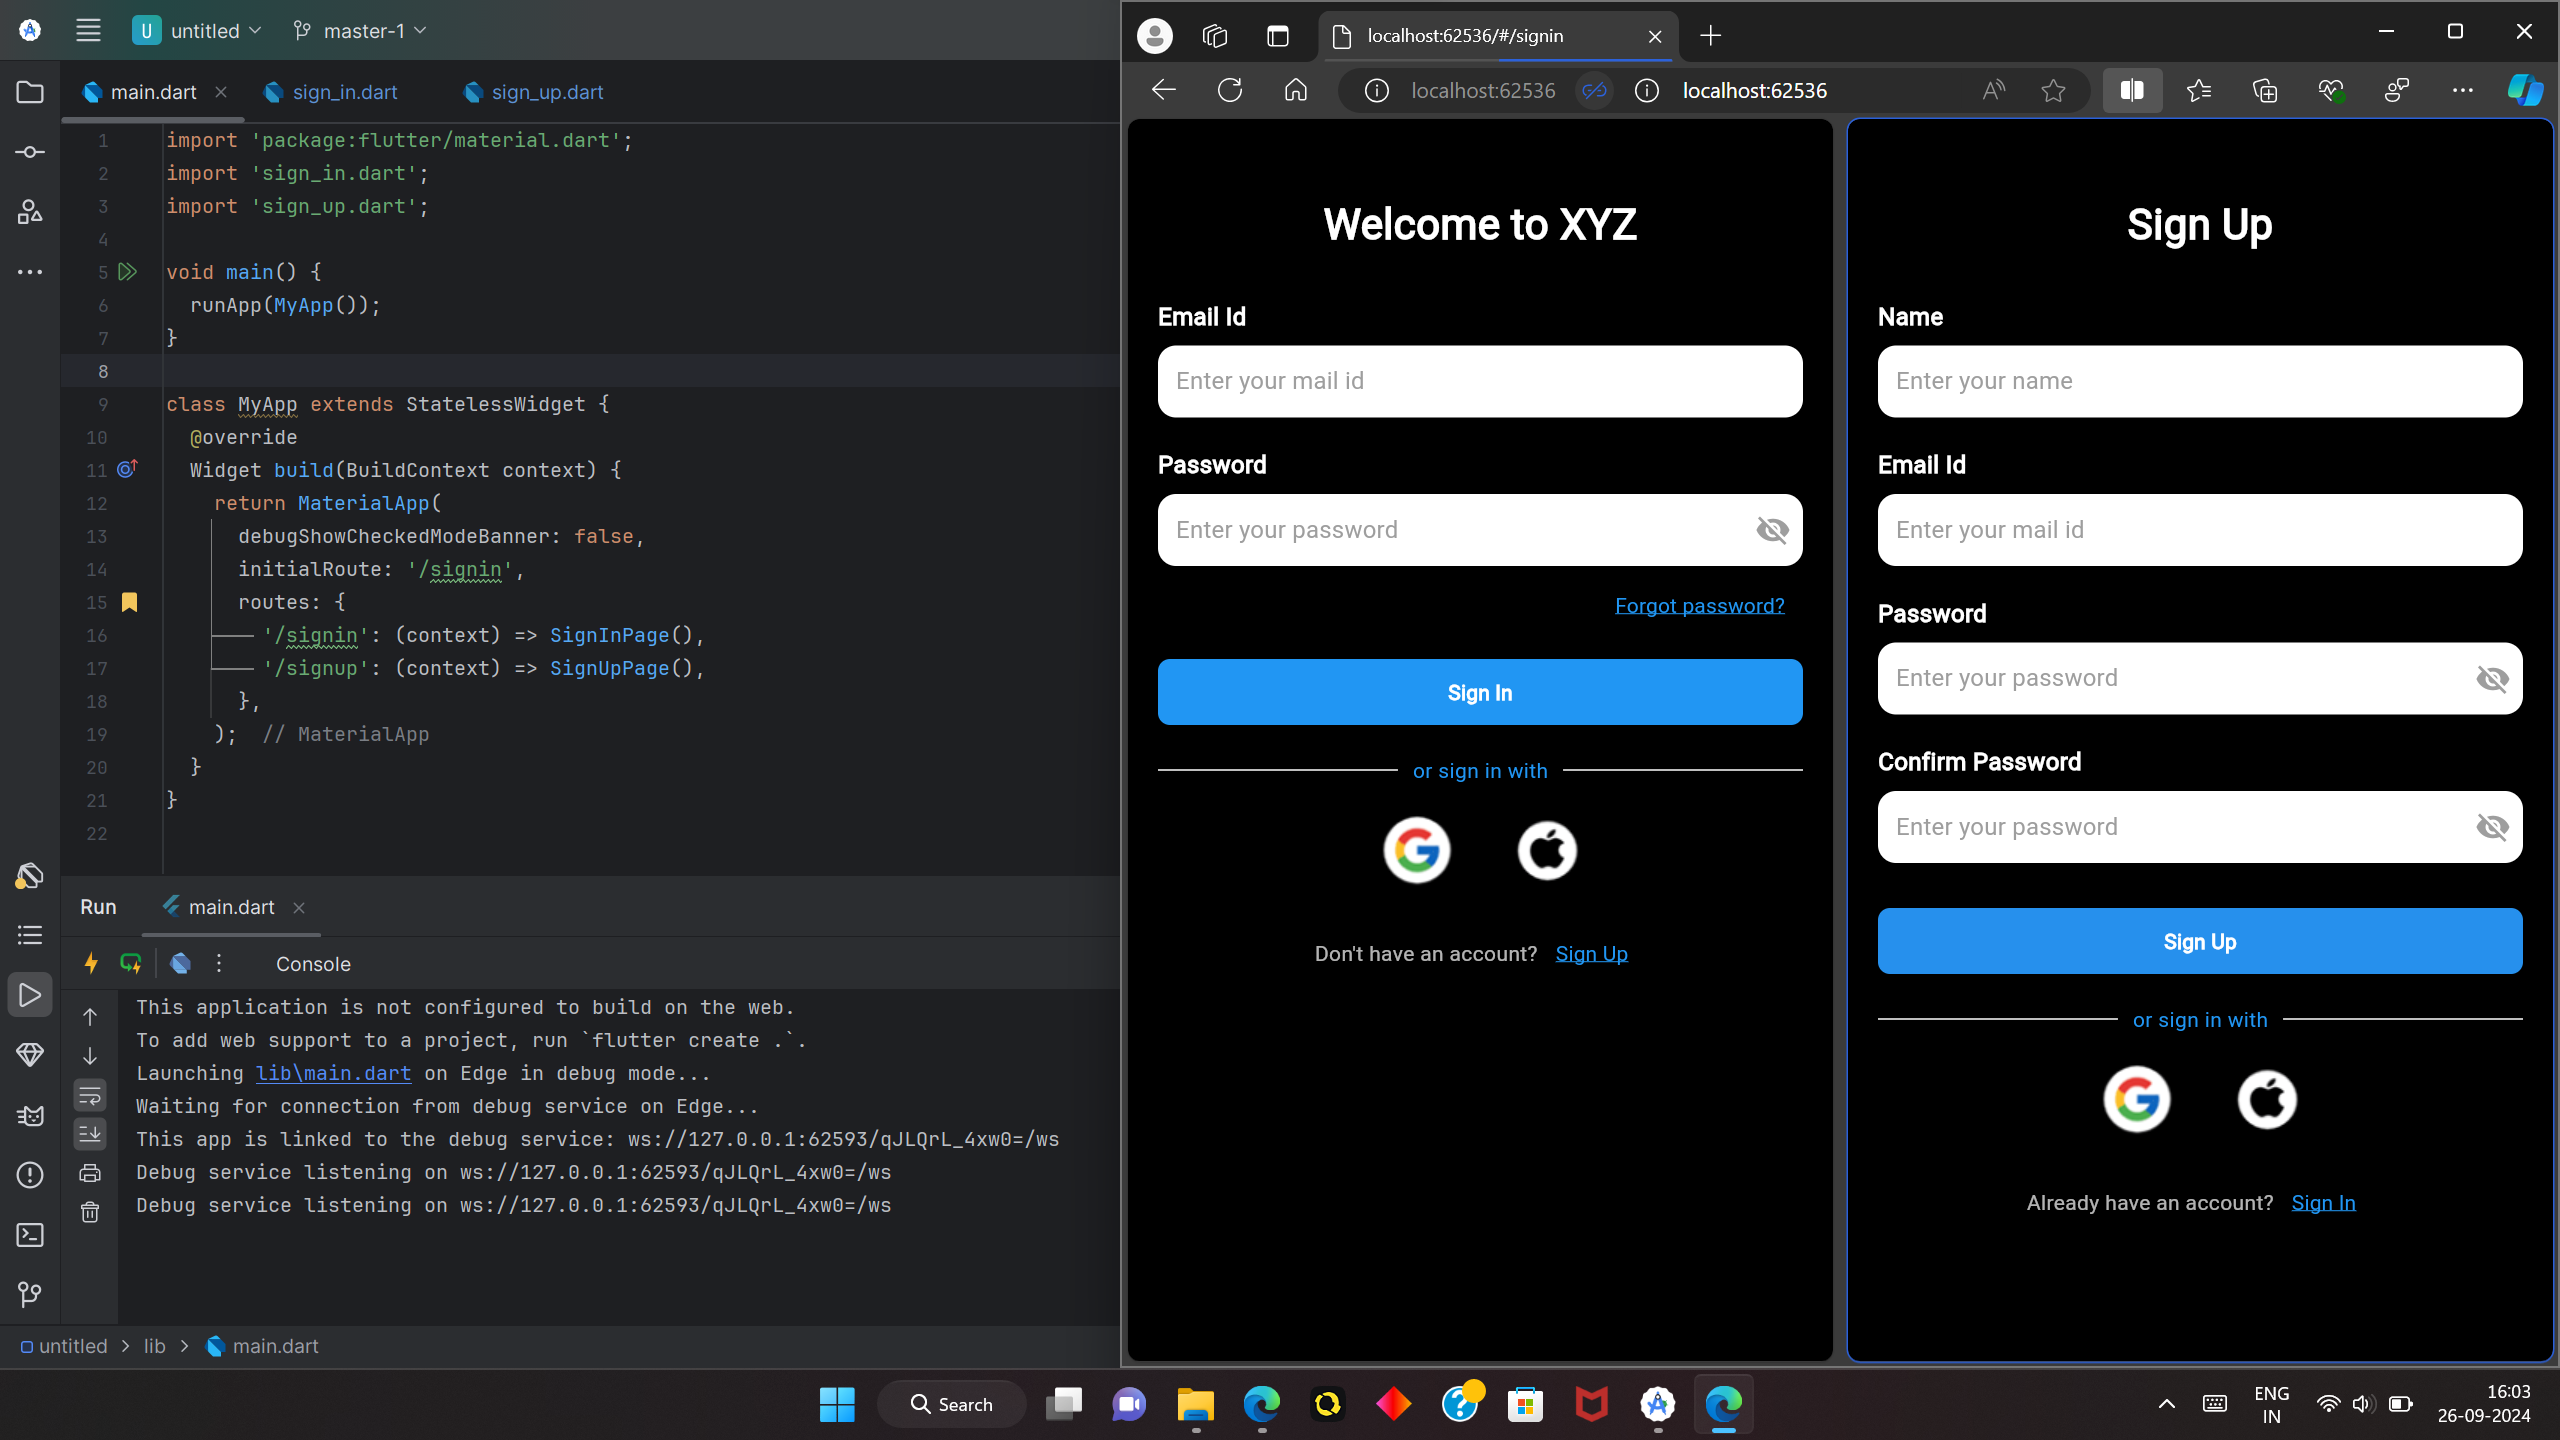Select the Commit icon in IDE sidebar

click(29, 151)
